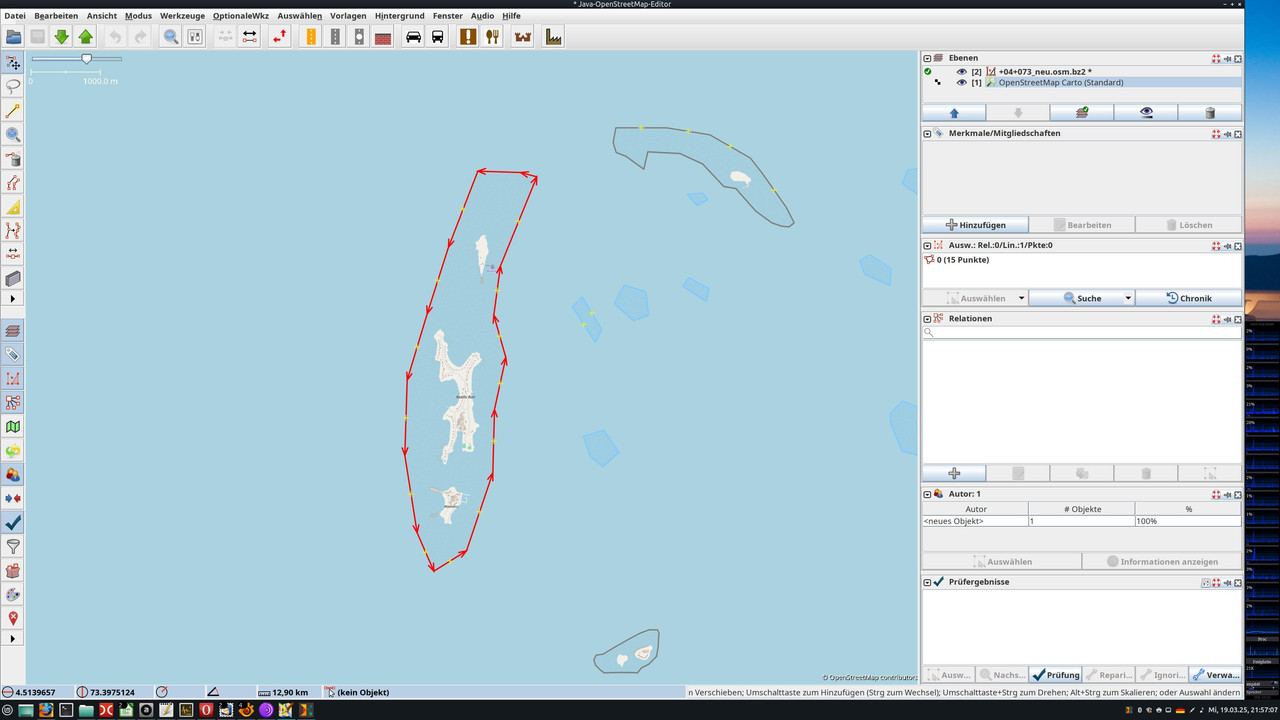
Task: Open the Vorlagen menu
Action: pos(348,16)
